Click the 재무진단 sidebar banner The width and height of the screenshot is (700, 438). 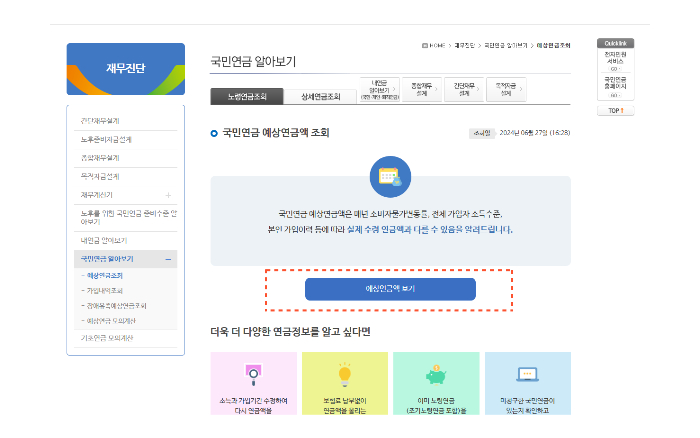tap(125, 69)
